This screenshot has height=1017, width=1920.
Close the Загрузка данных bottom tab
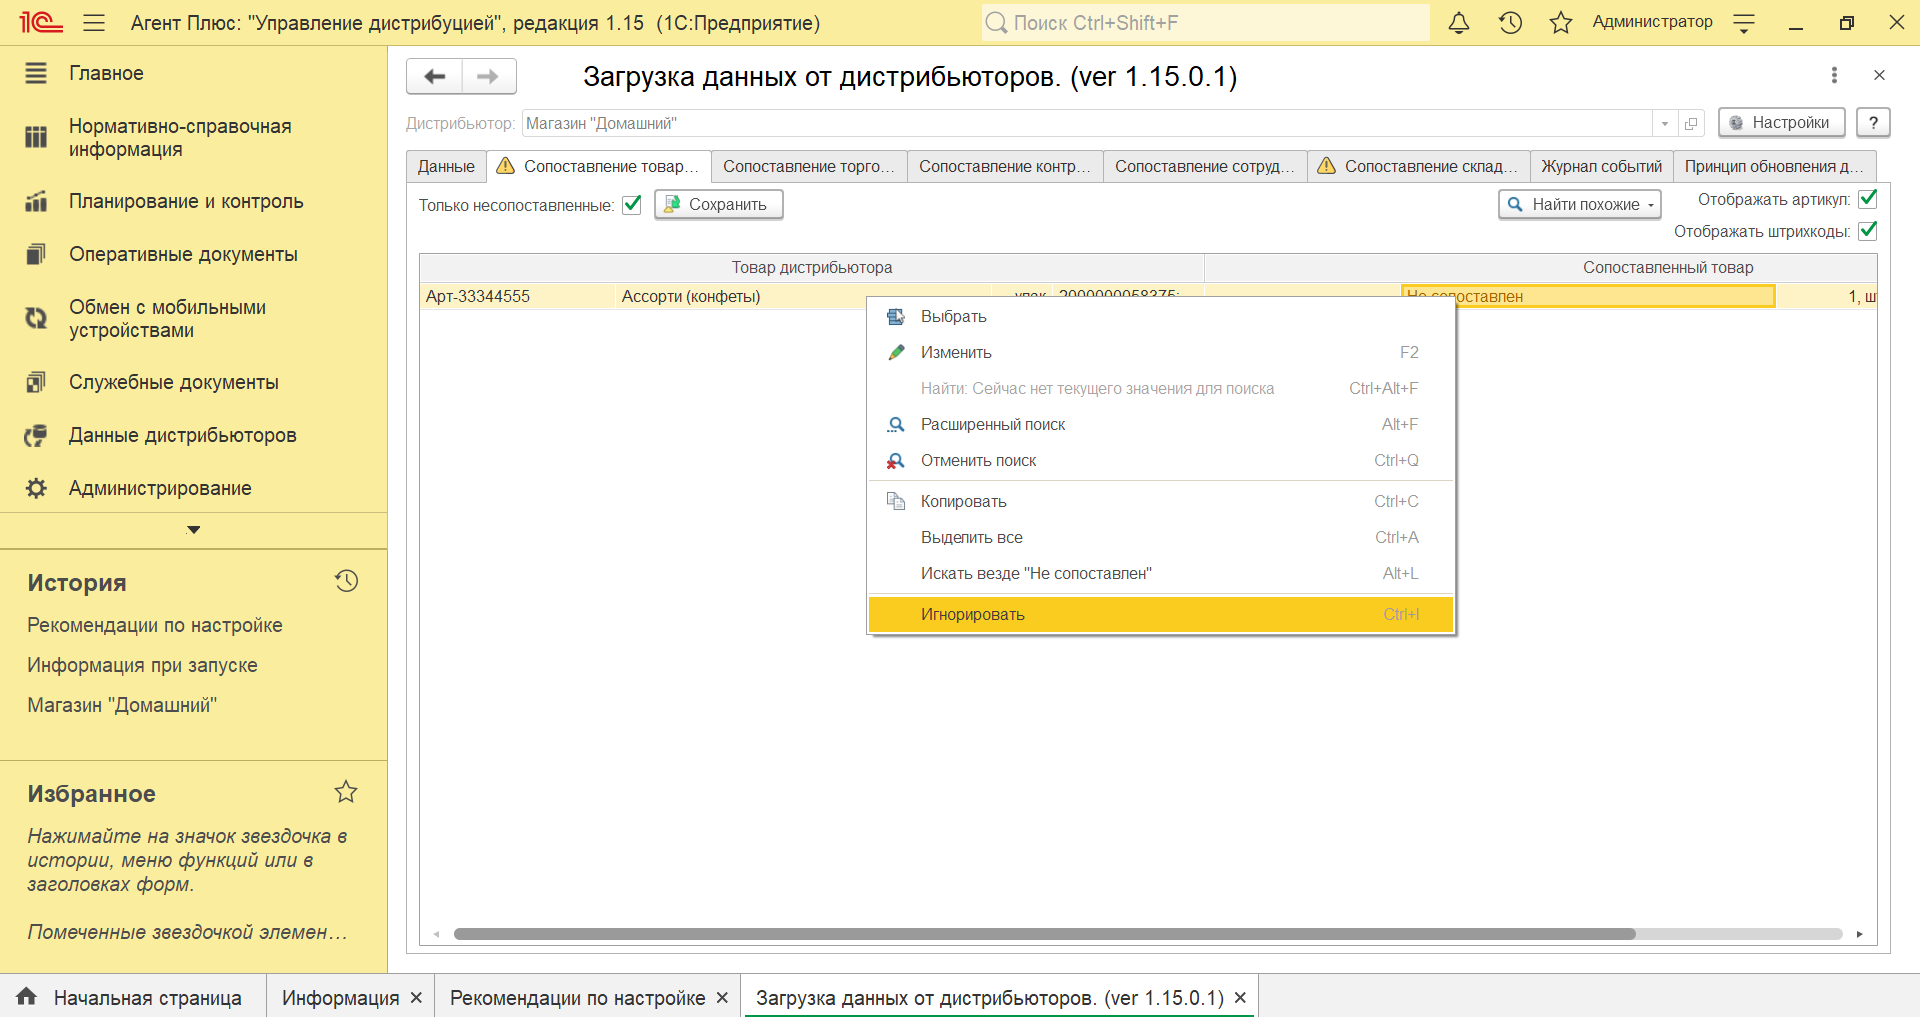[x=1240, y=998]
